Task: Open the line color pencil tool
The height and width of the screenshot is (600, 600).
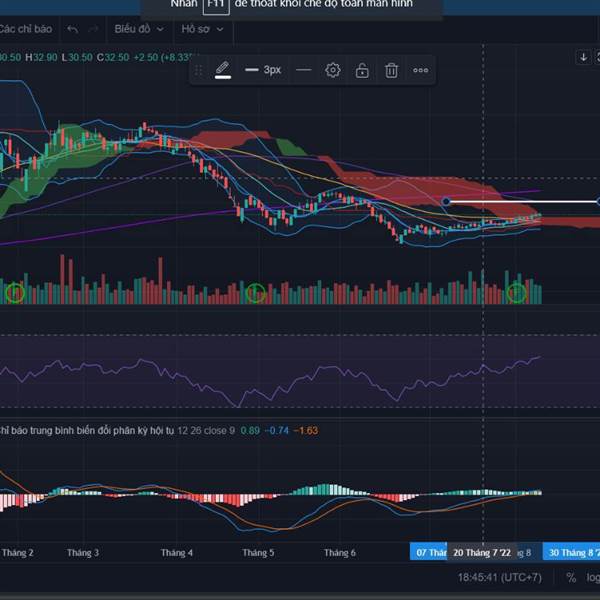Action: coord(223,70)
